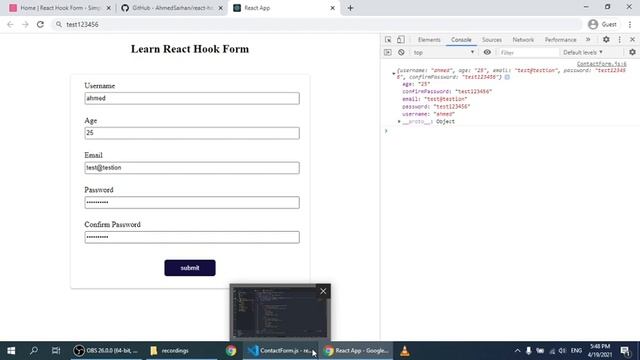
Task: Close the DevTools panel
Action: pyautogui.click(x=632, y=40)
